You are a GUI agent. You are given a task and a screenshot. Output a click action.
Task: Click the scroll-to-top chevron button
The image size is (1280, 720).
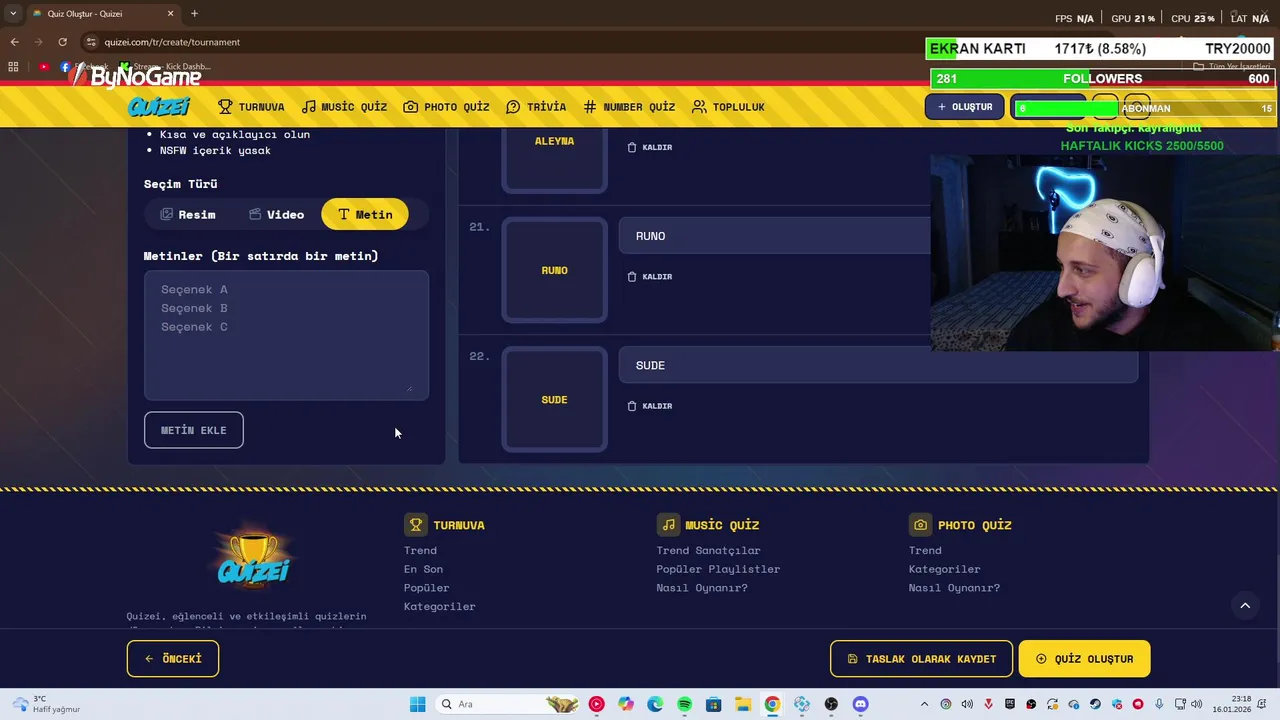[x=1245, y=605]
